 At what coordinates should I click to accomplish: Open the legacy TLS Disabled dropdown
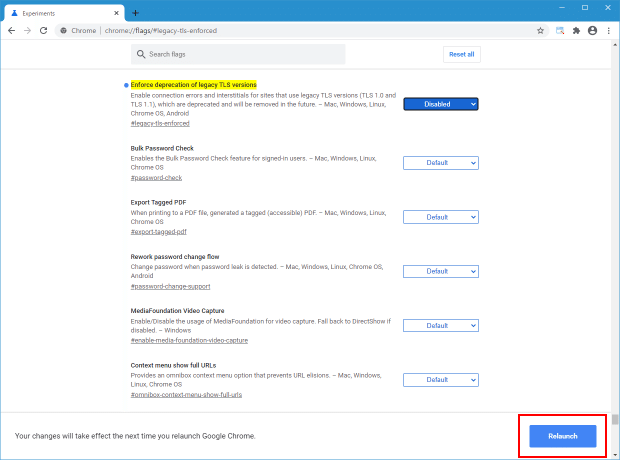click(440, 104)
